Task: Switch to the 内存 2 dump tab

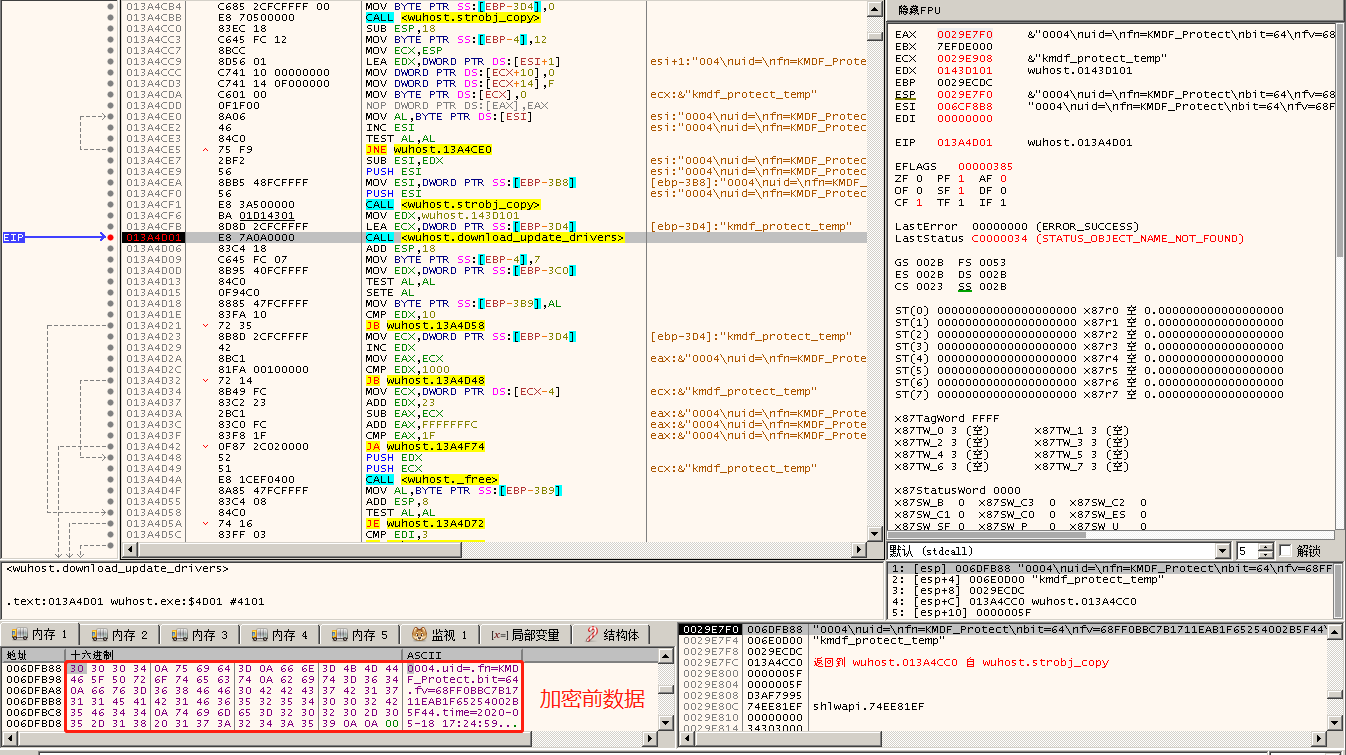Action: pos(119,635)
